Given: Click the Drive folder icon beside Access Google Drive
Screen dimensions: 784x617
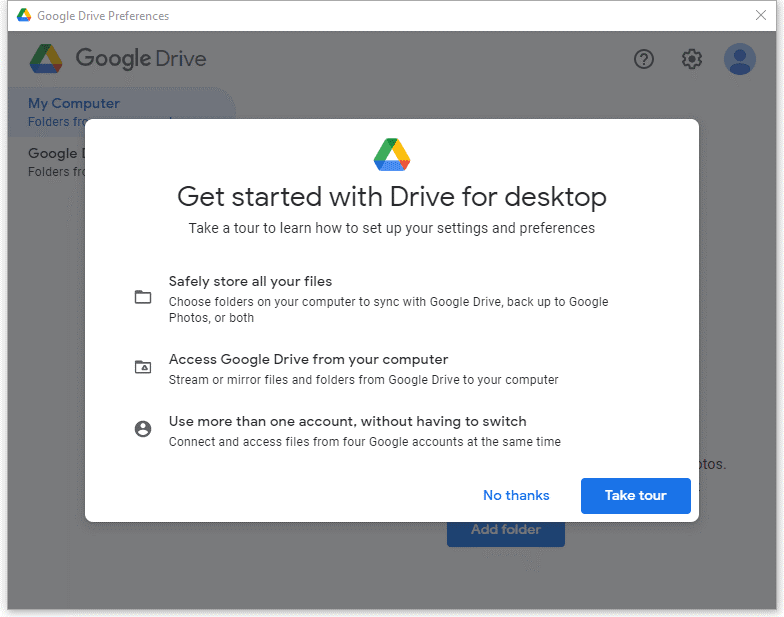Looking at the screenshot, I should pos(143,367).
